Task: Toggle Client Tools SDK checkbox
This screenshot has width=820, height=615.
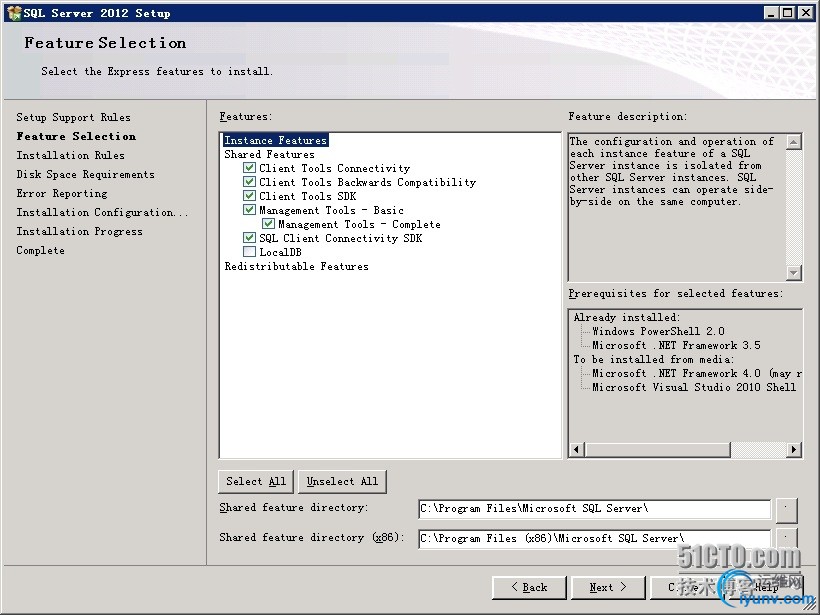Action: [x=249, y=196]
